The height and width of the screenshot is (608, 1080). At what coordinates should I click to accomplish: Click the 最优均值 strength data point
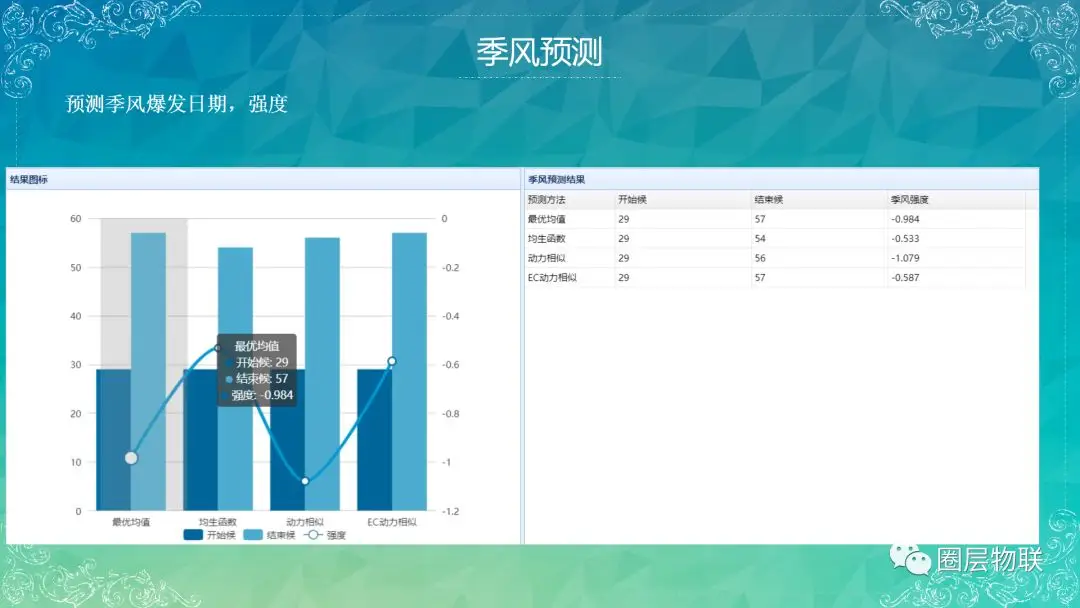pos(132,458)
